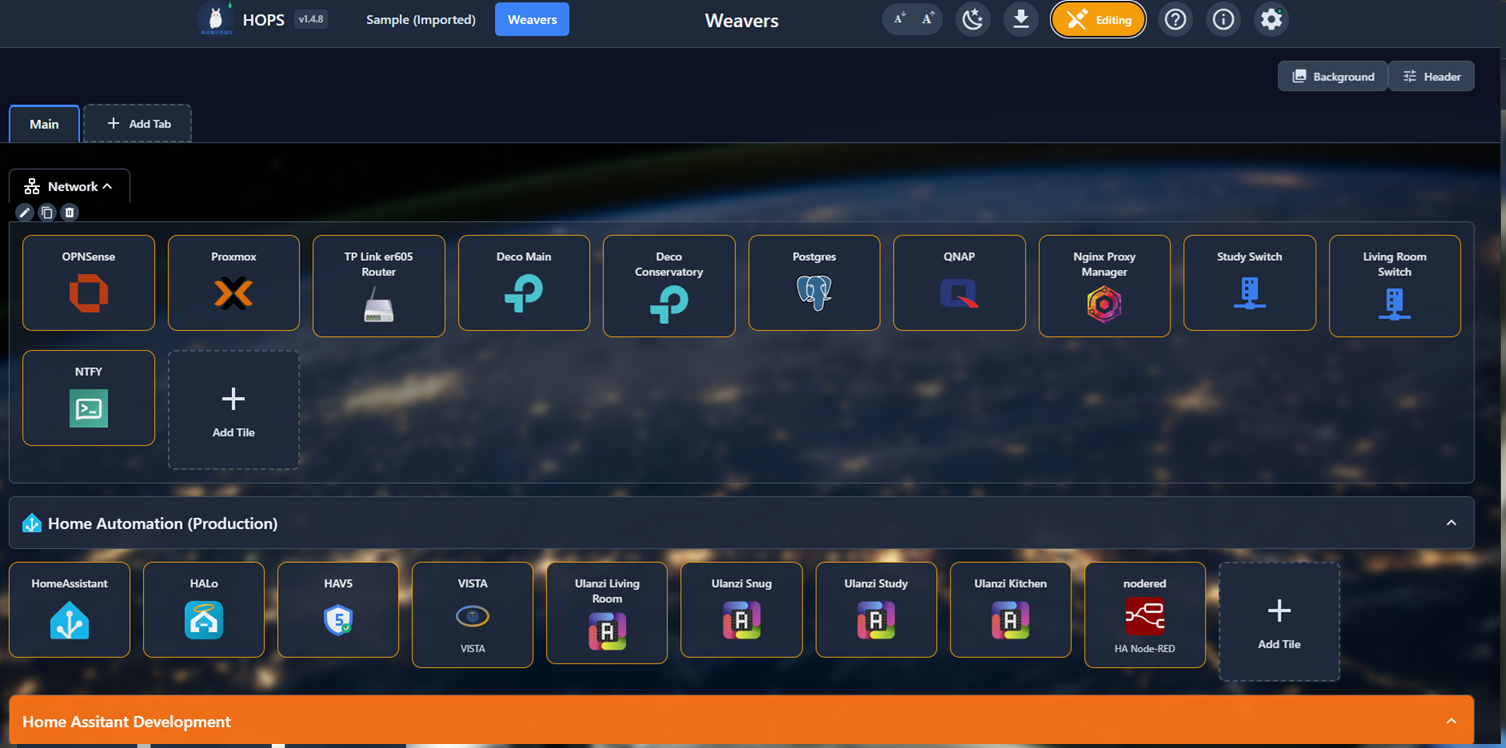Click the Home Automation house icon
Screen dimensions: 1506x748
(x=32, y=523)
